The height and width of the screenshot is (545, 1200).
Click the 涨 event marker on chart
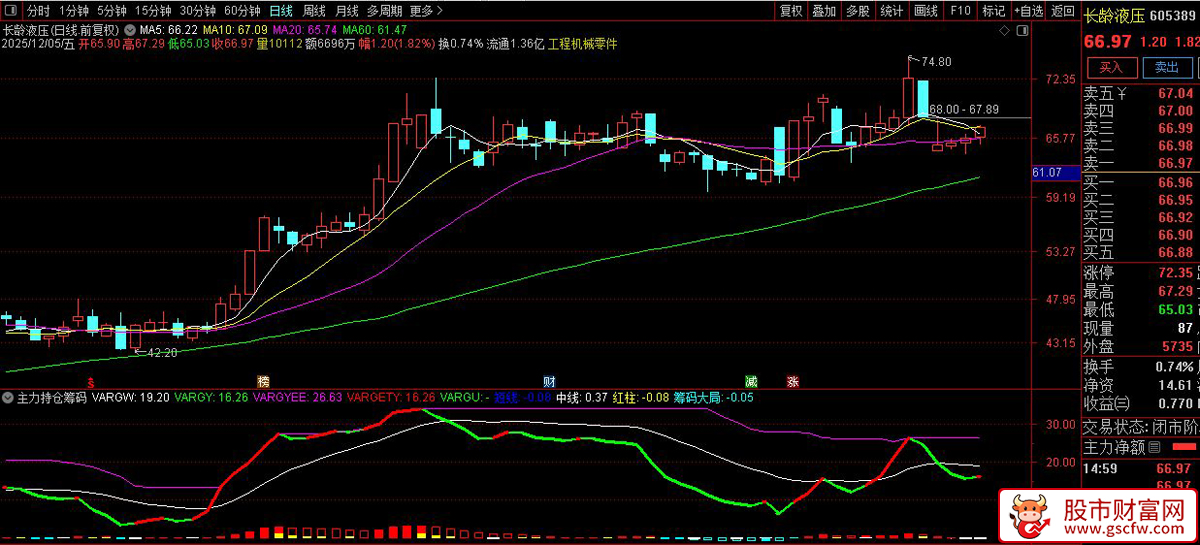point(792,381)
